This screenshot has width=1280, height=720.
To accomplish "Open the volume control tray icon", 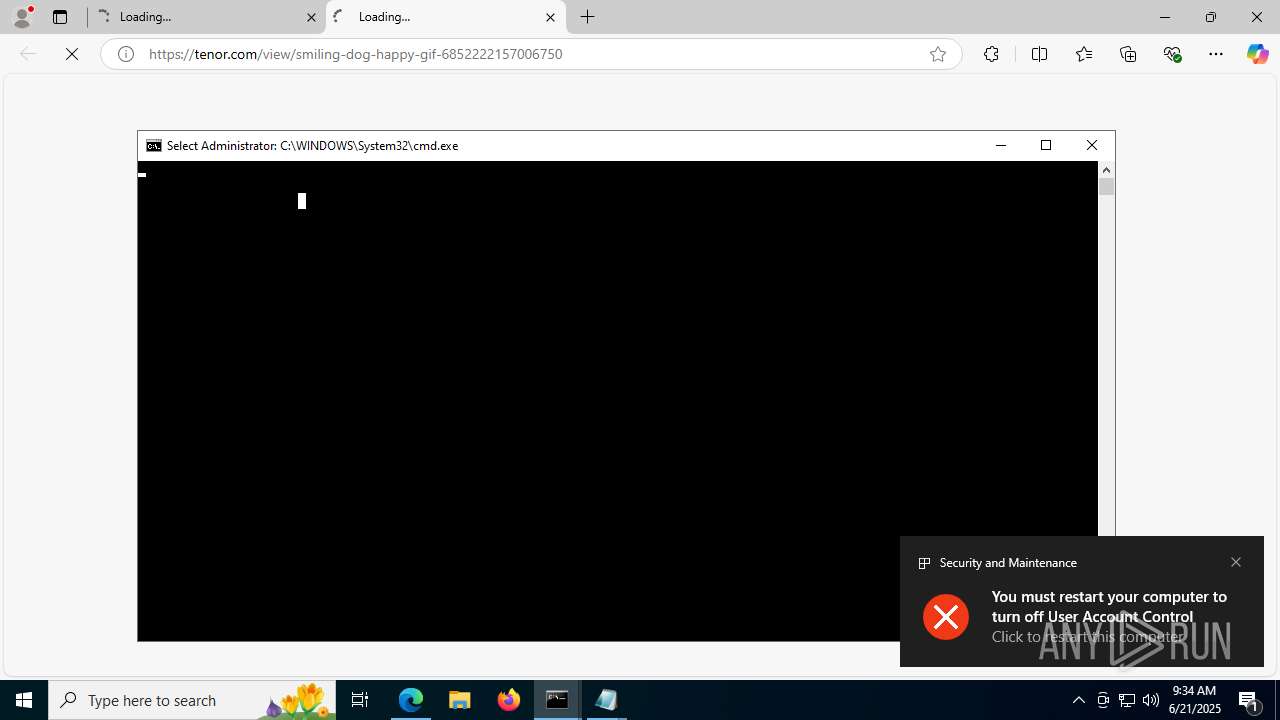I will point(1151,700).
